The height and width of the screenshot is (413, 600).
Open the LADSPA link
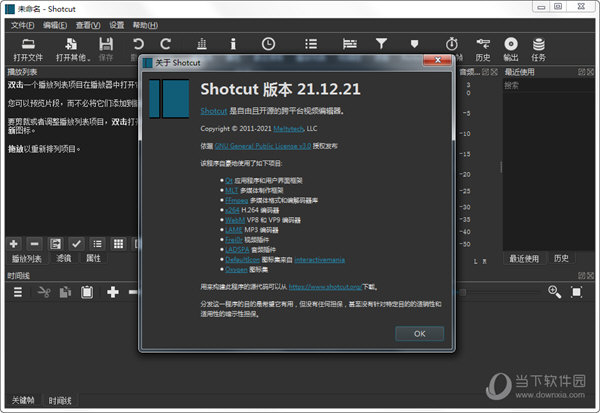237,250
